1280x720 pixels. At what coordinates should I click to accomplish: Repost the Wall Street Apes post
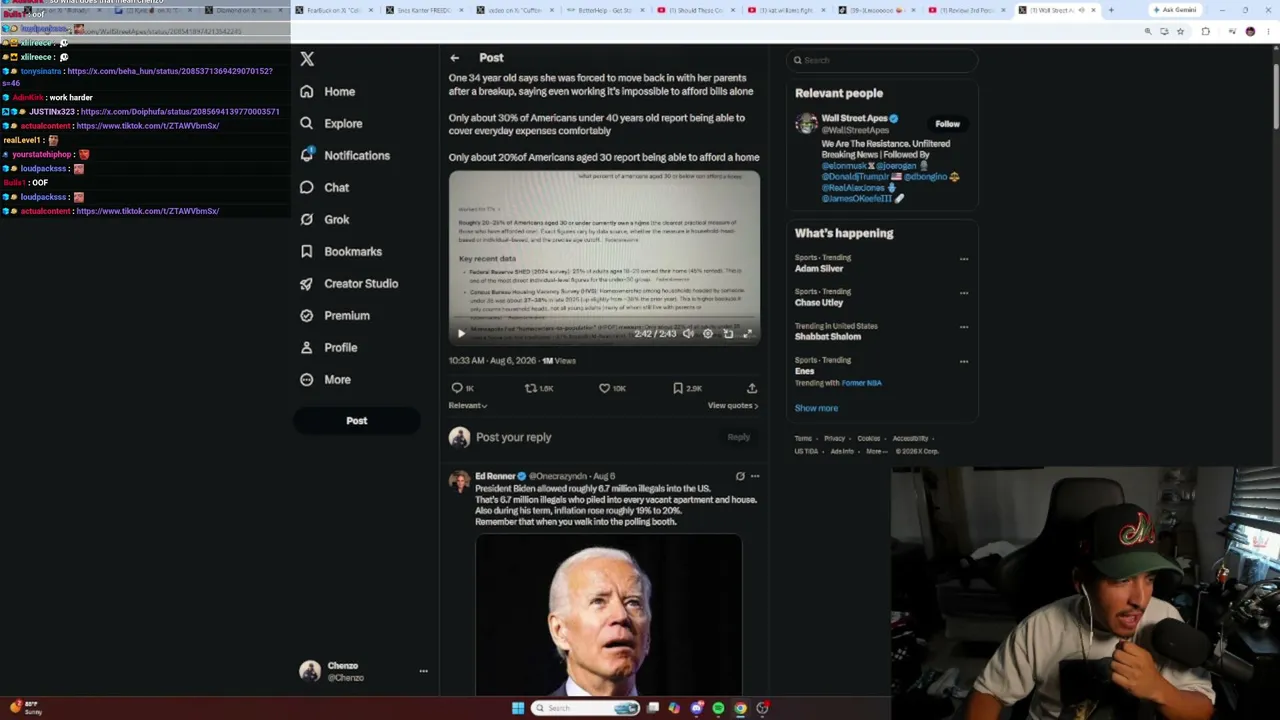coord(531,388)
